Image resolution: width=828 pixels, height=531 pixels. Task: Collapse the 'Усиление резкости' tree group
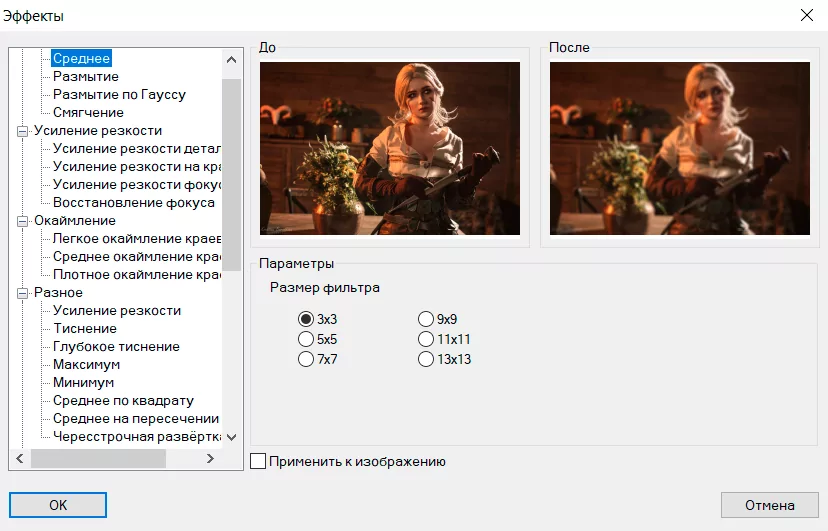pyautogui.click(x=22, y=131)
